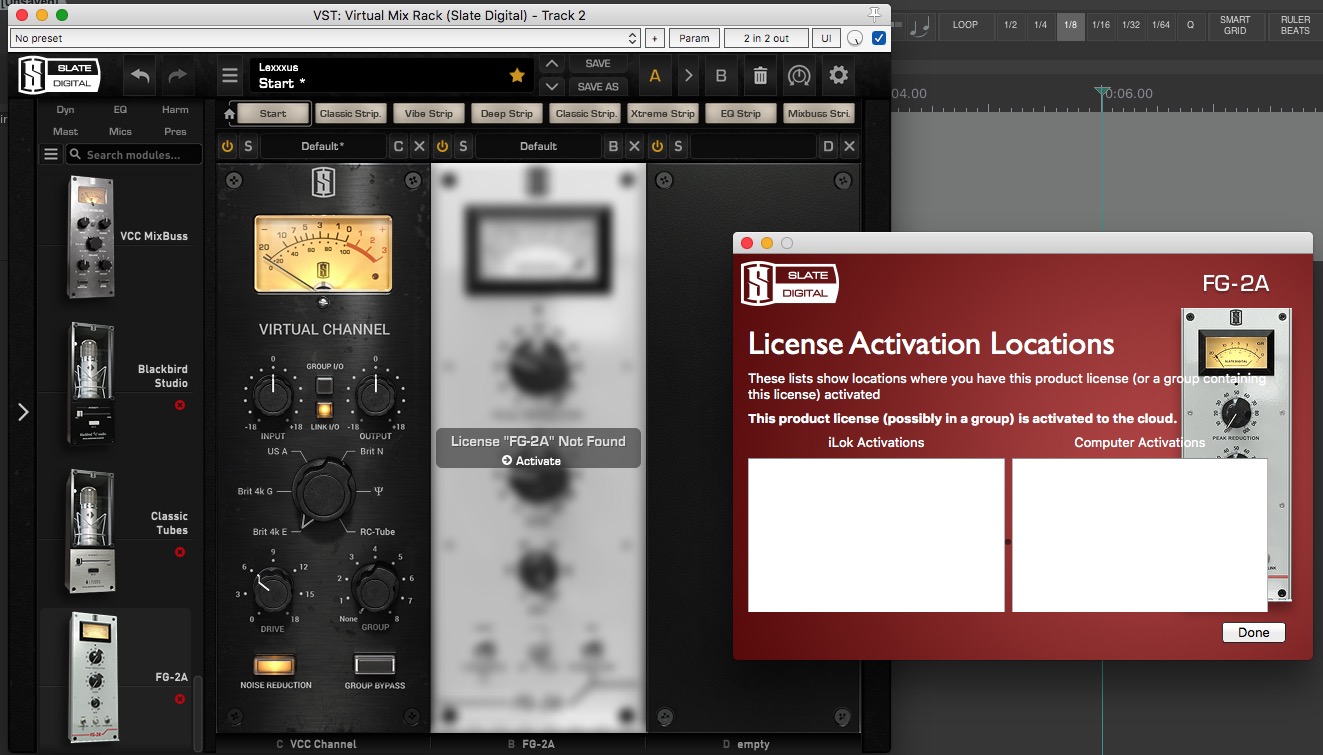Select the Classic Tubes module thumbnail
The height and width of the screenshot is (755, 1323).
click(91, 531)
